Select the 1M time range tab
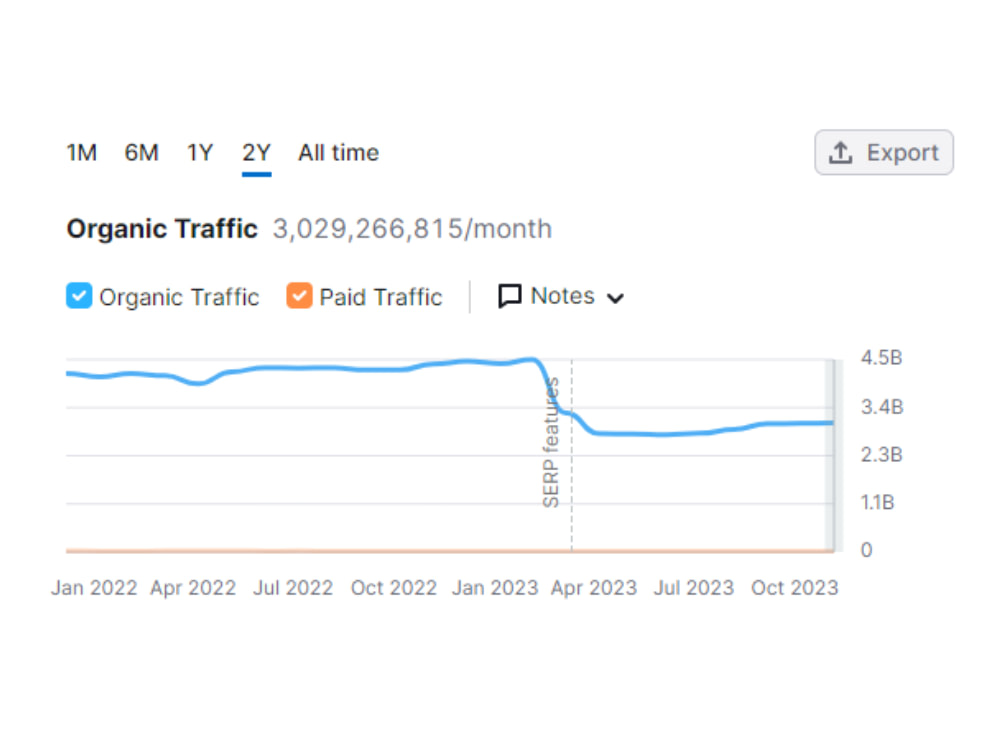The image size is (1000, 750). click(82, 153)
